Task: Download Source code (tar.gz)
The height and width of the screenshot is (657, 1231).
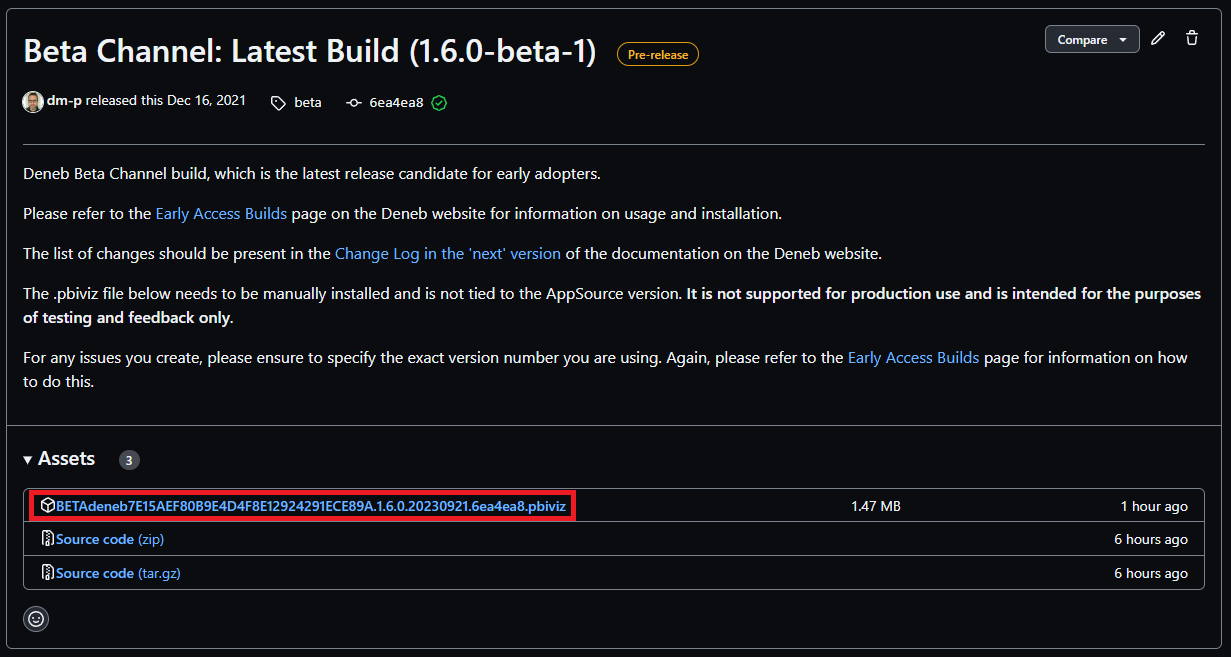Action: pos(118,573)
